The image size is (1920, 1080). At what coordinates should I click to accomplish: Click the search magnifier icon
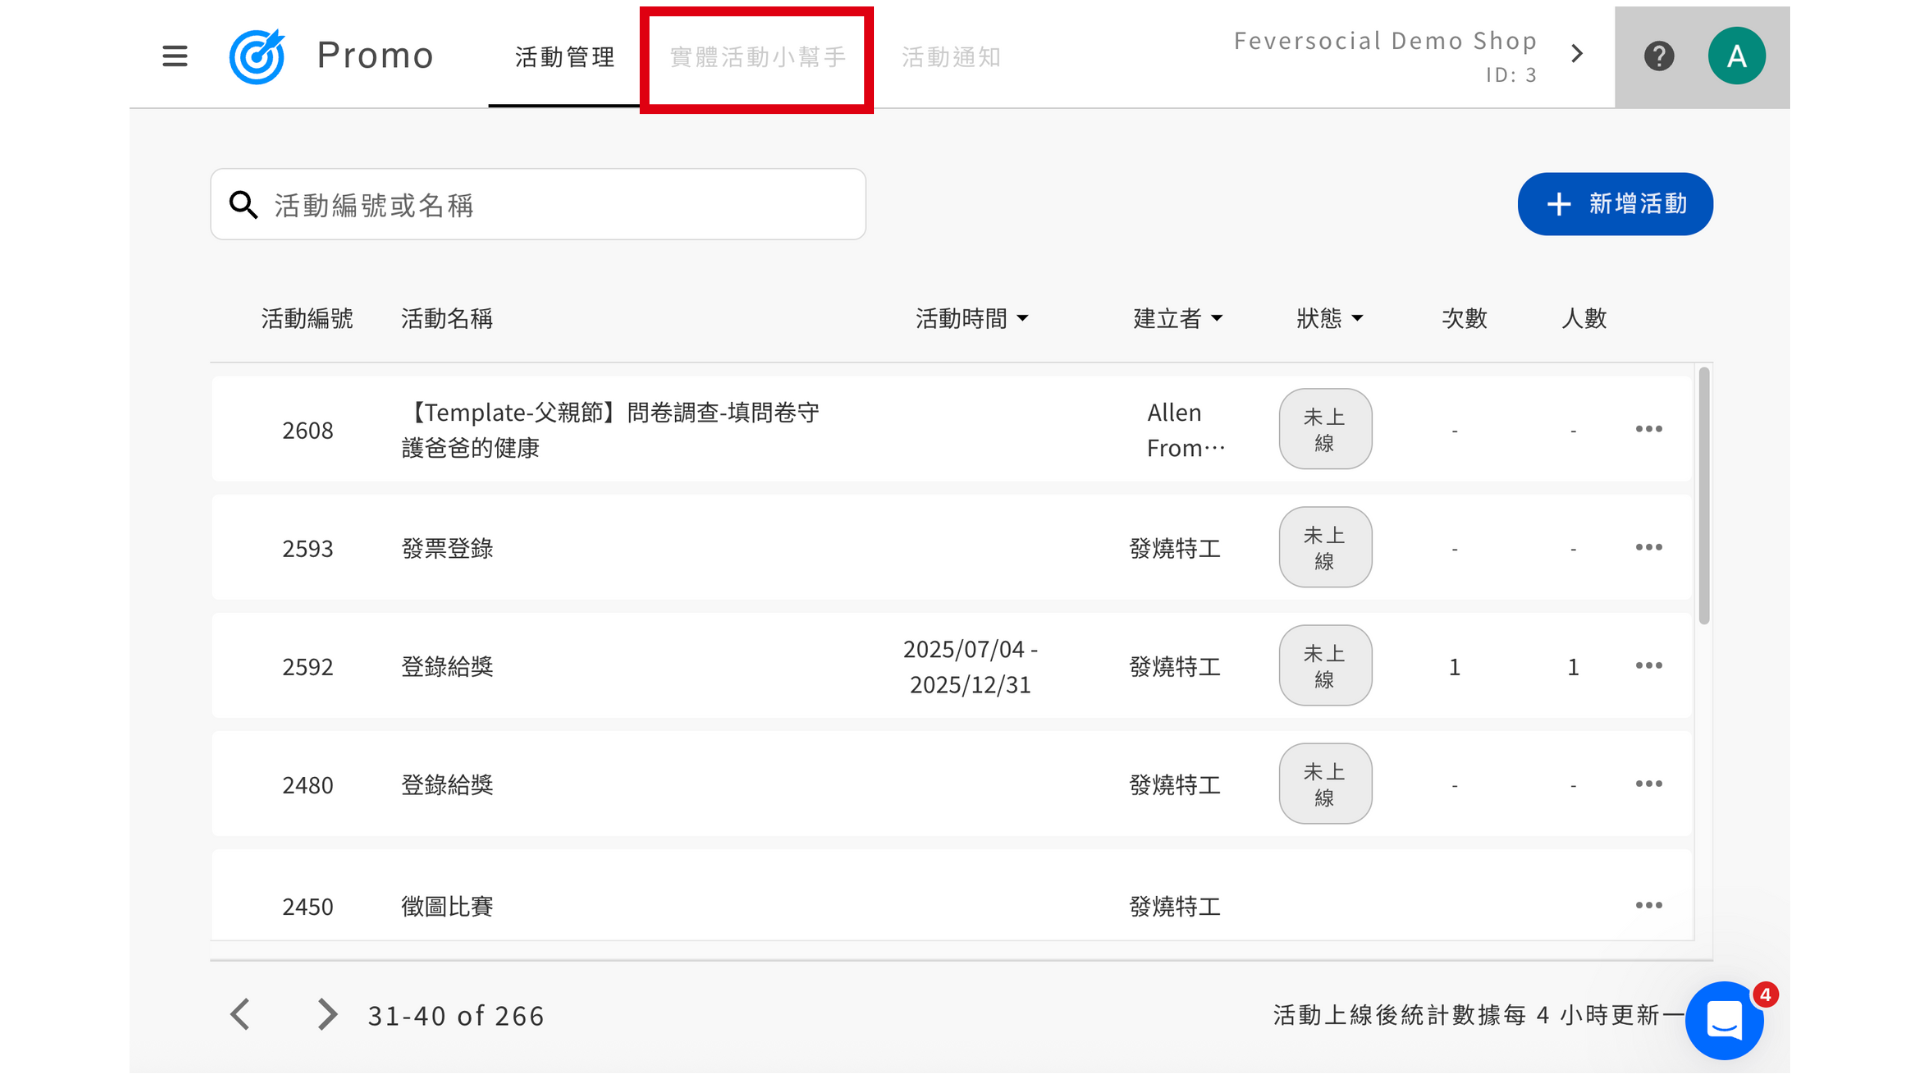[x=243, y=205]
